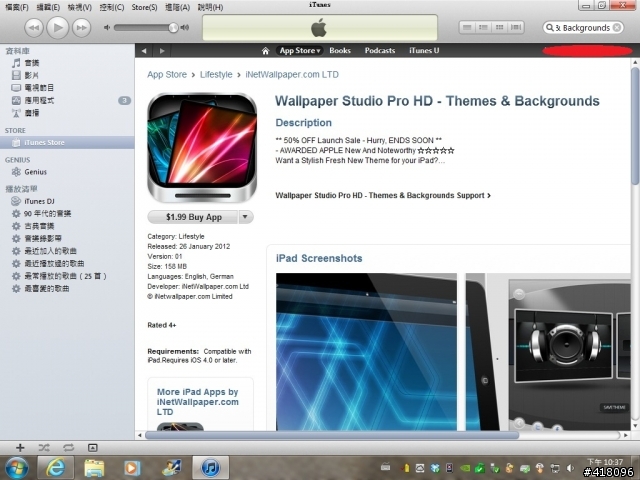Switch to list view icon
The image size is (640, 480).
coord(467,27)
